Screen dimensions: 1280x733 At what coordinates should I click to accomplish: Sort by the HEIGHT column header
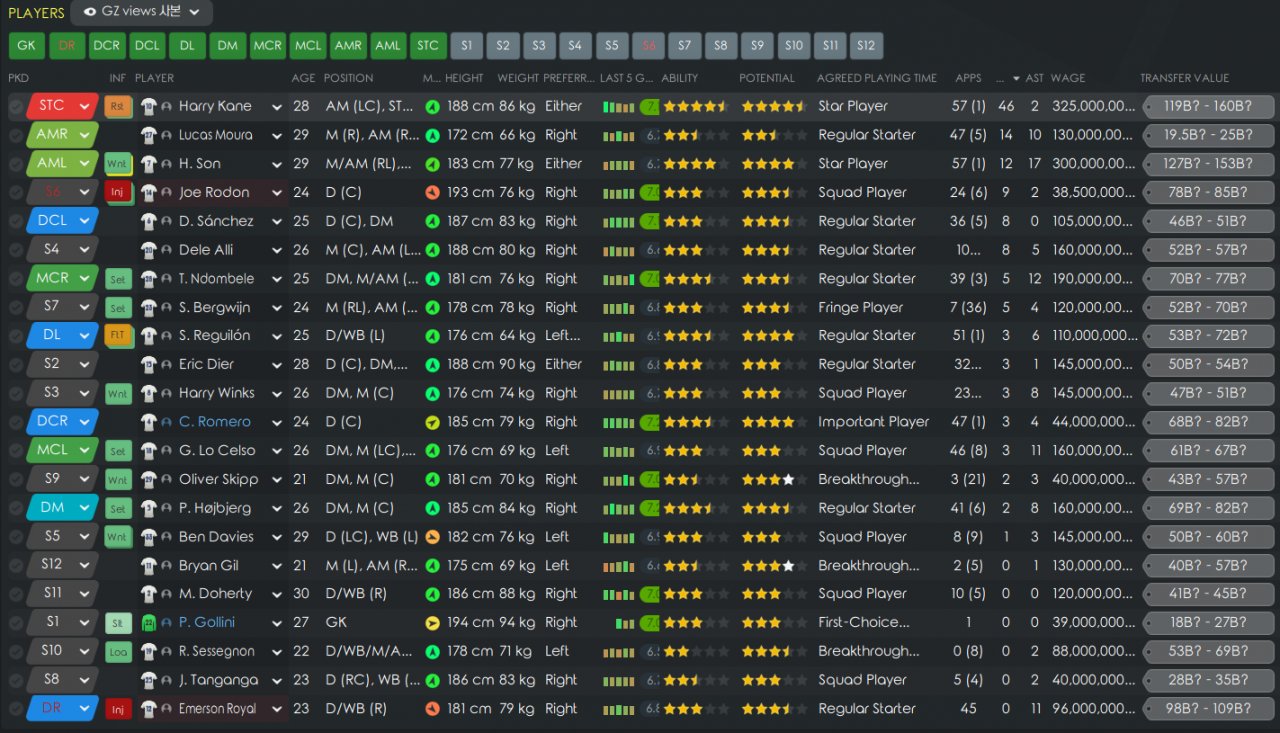464,78
